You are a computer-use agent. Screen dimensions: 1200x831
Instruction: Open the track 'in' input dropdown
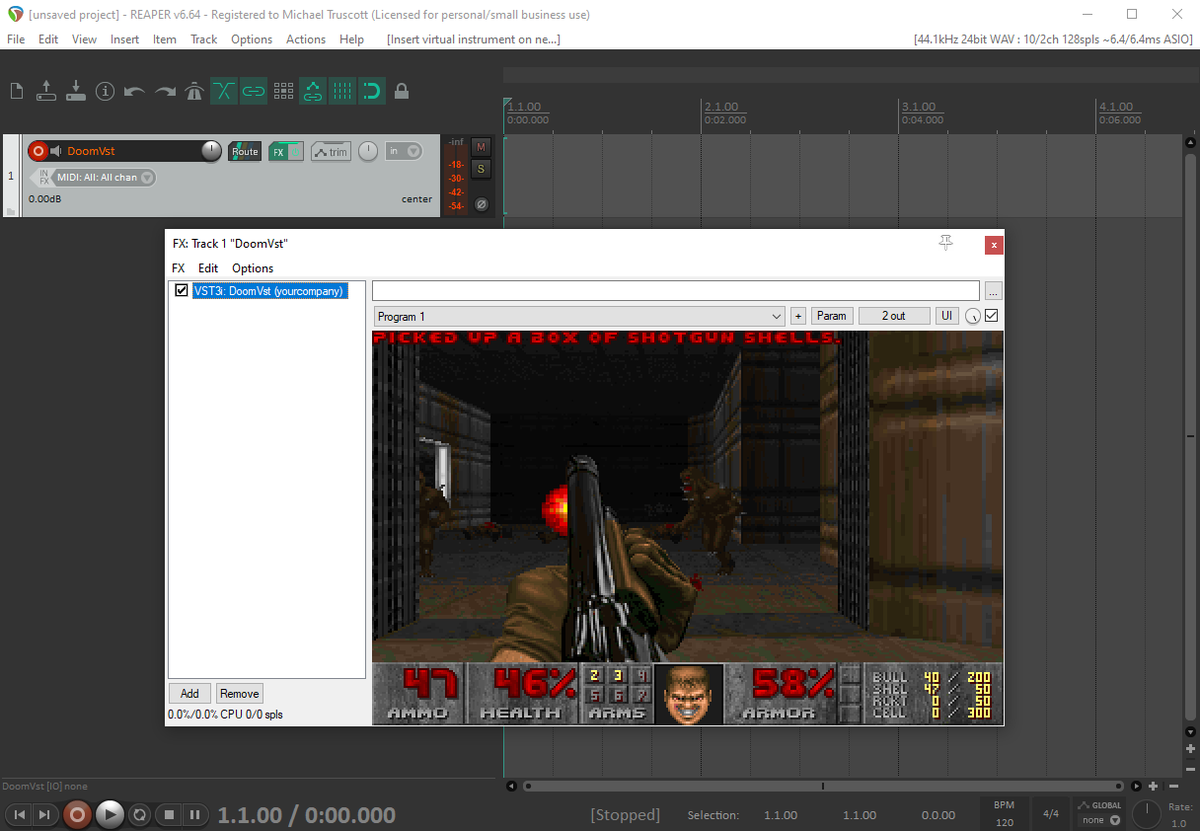tap(404, 151)
